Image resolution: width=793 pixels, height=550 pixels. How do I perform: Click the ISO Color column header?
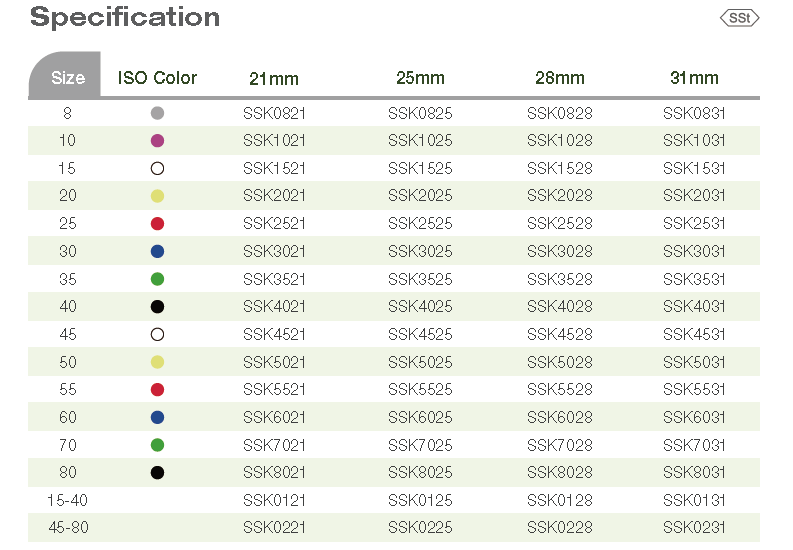click(157, 77)
